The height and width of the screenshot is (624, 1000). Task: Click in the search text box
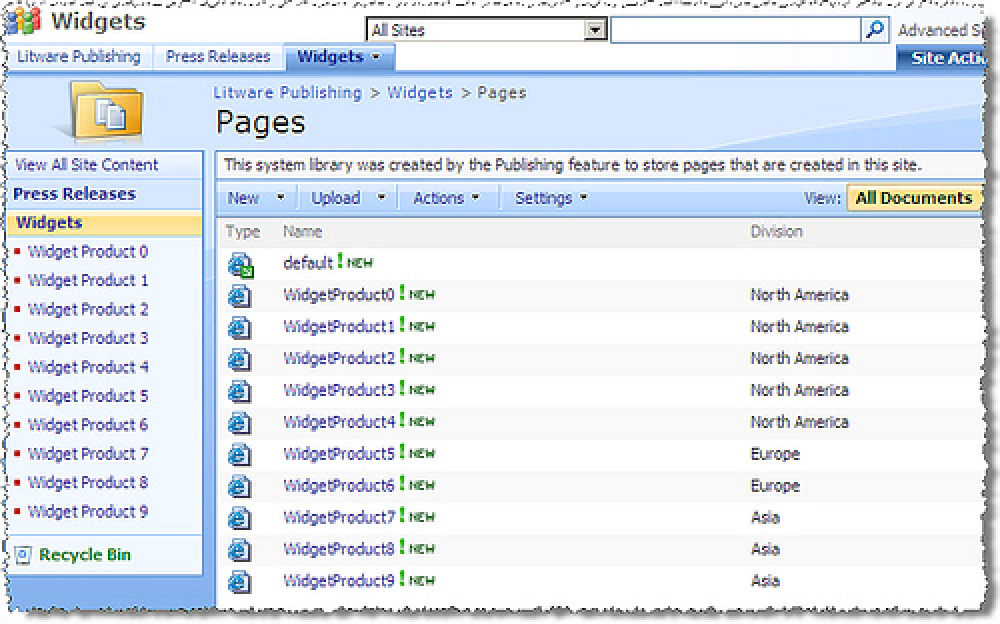[x=735, y=30]
